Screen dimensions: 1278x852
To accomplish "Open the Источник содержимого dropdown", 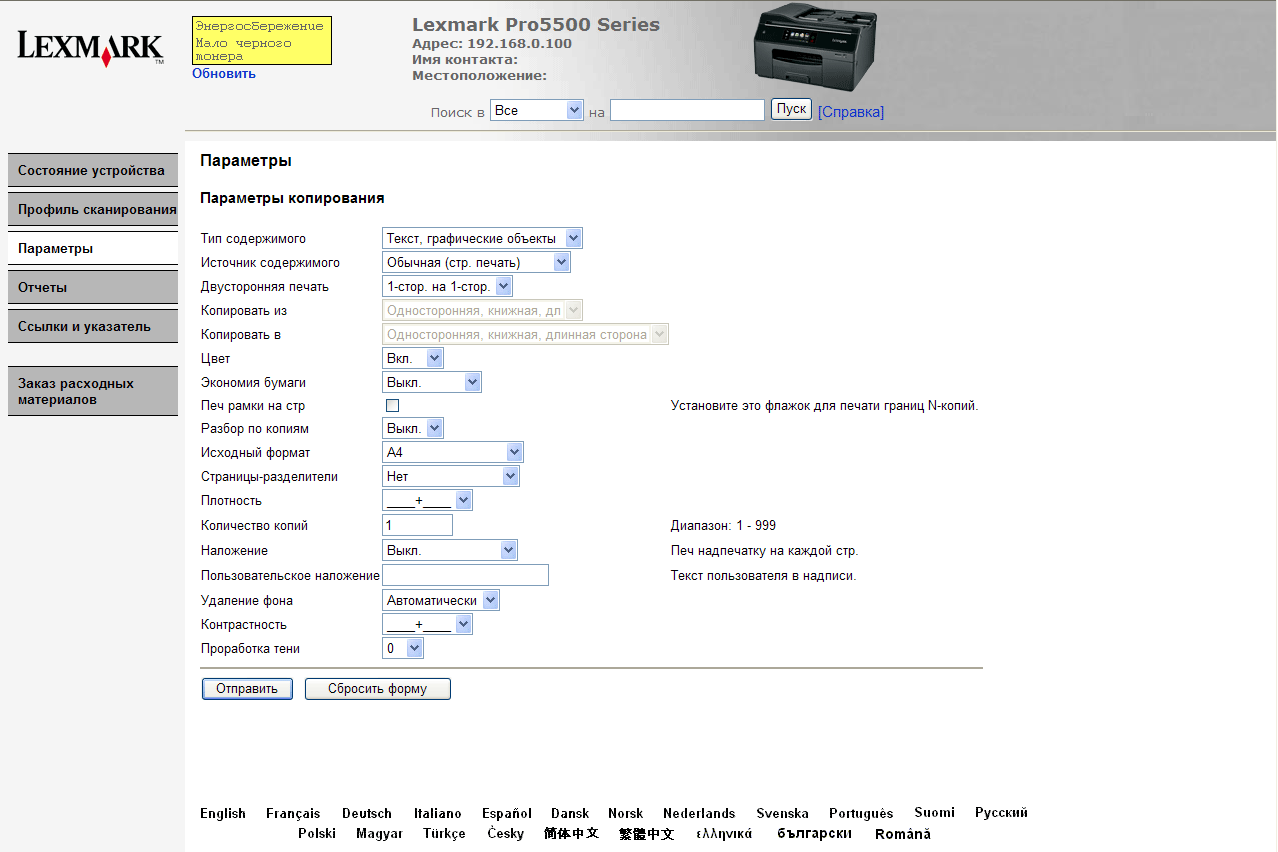I will click(476, 262).
